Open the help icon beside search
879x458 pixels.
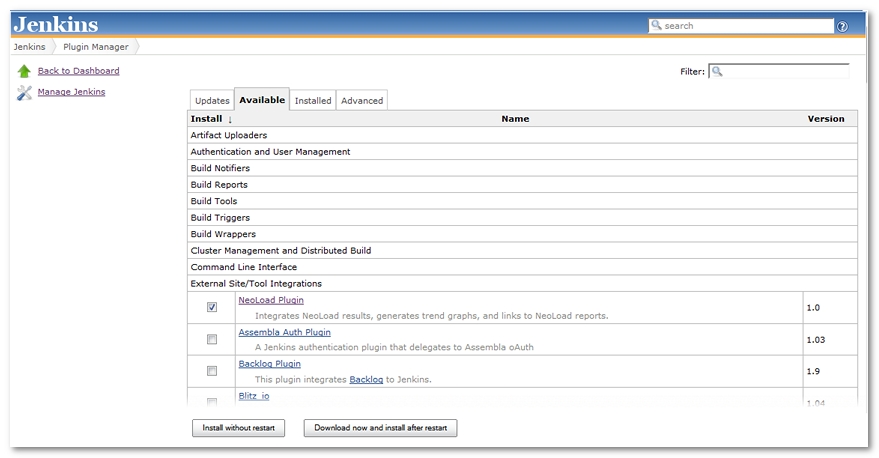[x=842, y=26]
